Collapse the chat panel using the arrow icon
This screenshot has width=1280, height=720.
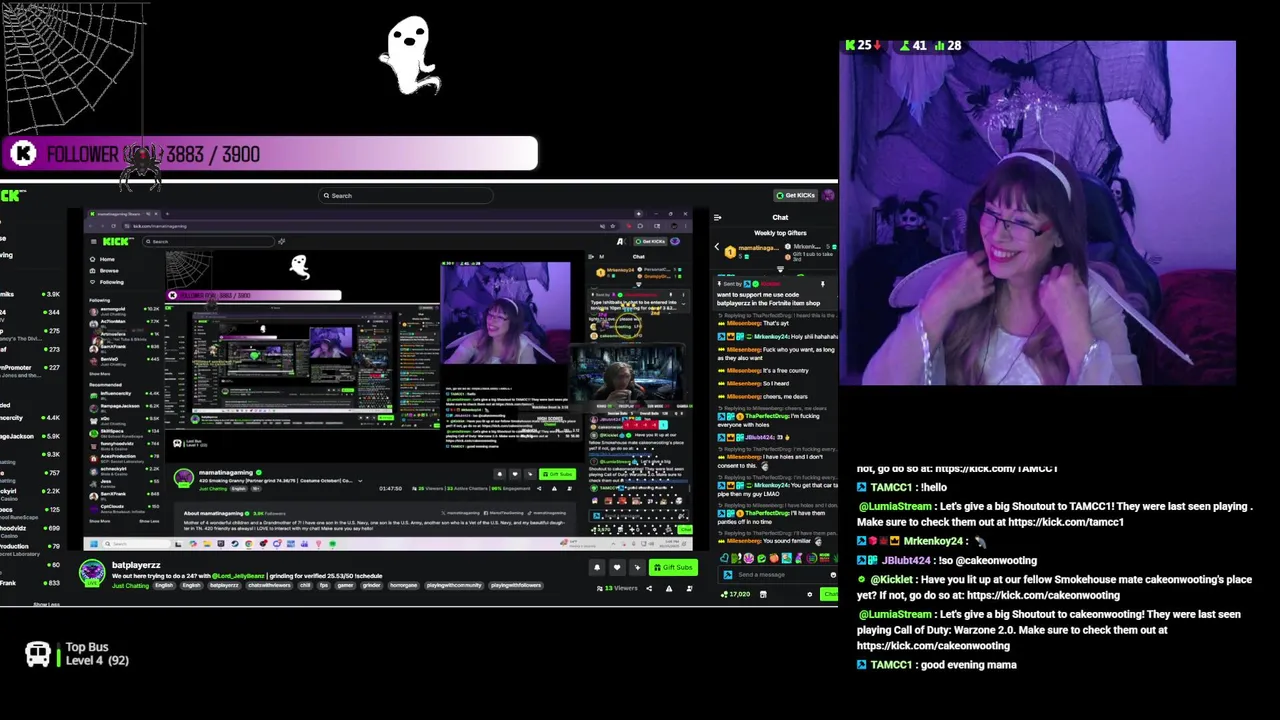[x=718, y=217]
